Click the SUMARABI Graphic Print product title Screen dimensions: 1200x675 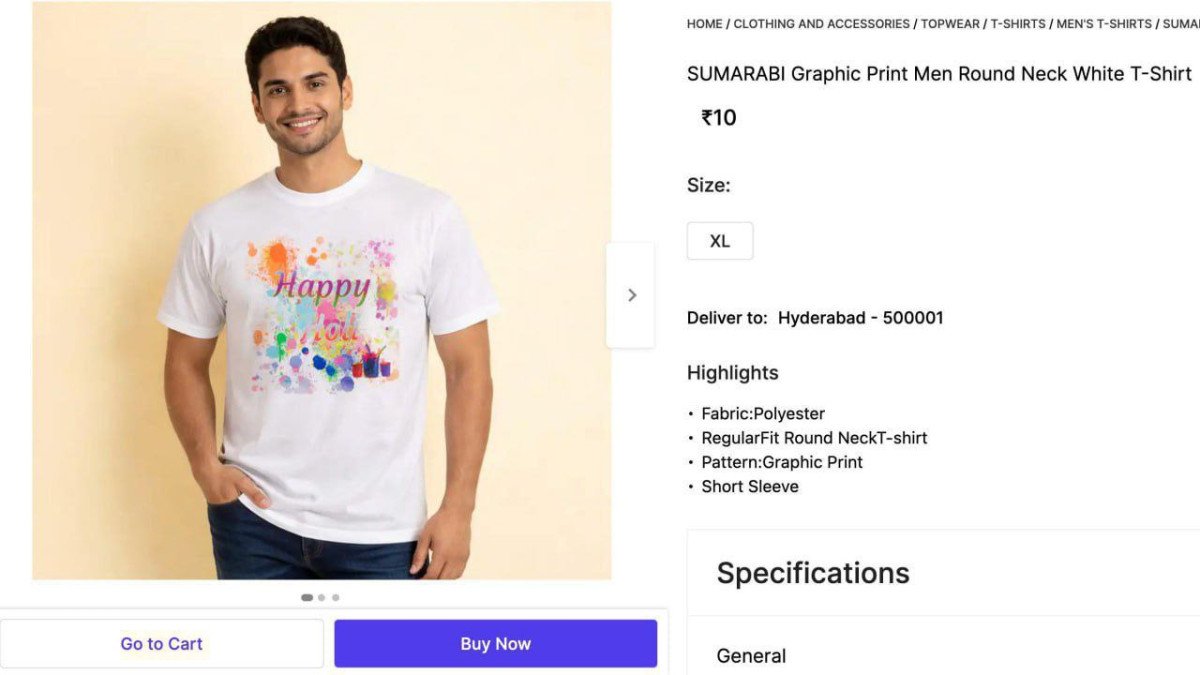tap(939, 74)
